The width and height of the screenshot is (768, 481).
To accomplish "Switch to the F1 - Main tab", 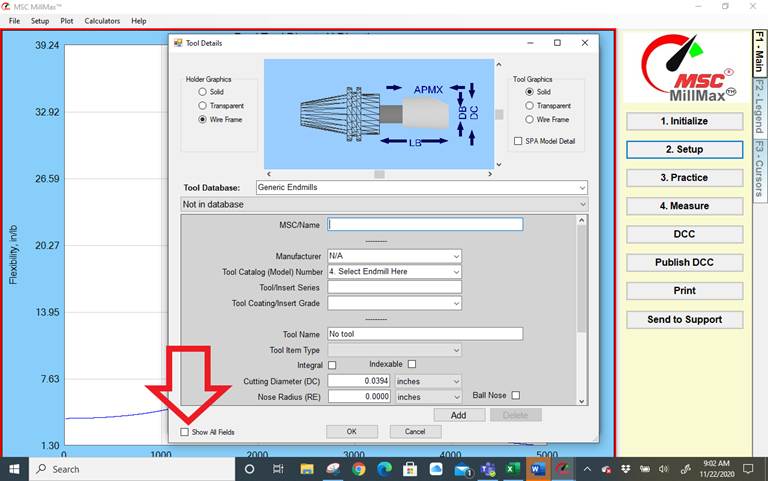I will pos(759,51).
